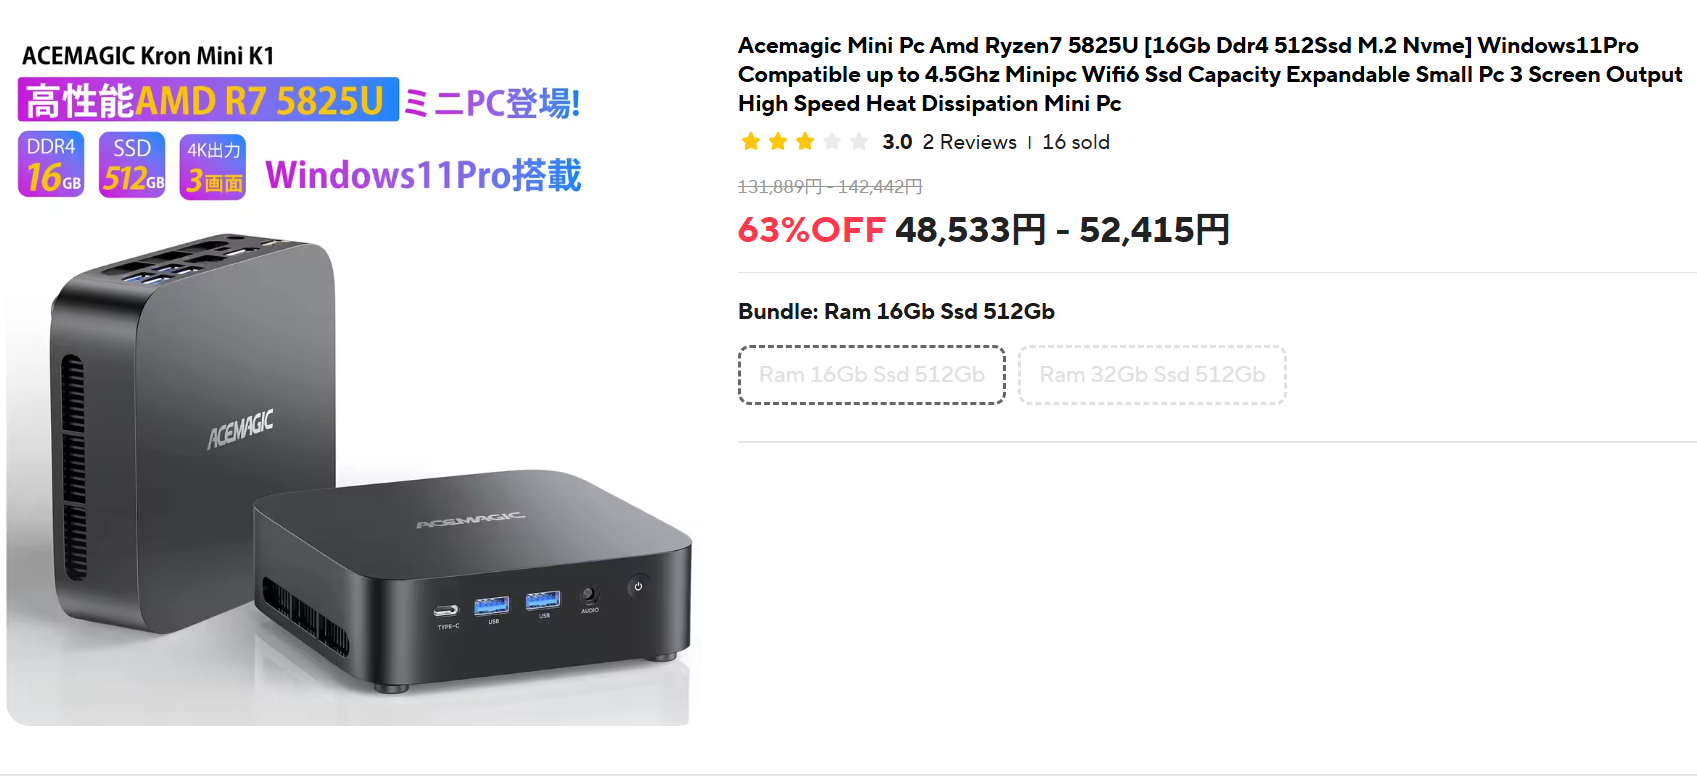The image size is (1697, 779).
Task: Click the 3.0 rating score
Action: (x=897, y=142)
